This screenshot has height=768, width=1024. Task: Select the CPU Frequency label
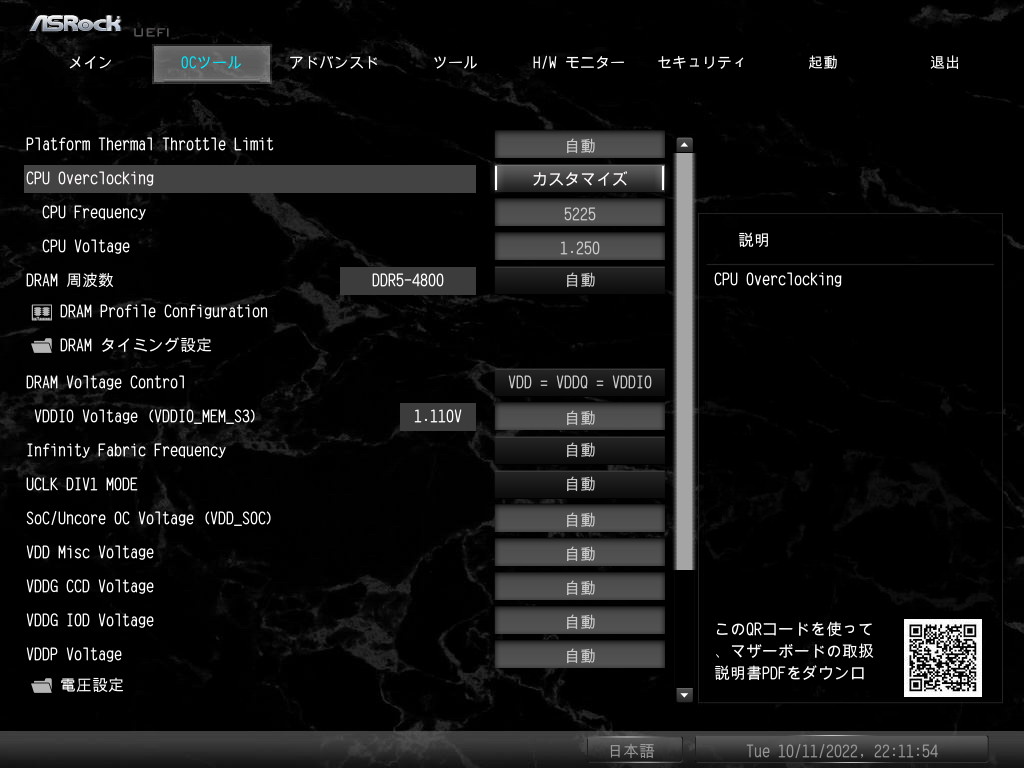pyautogui.click(x=94, y=212)
